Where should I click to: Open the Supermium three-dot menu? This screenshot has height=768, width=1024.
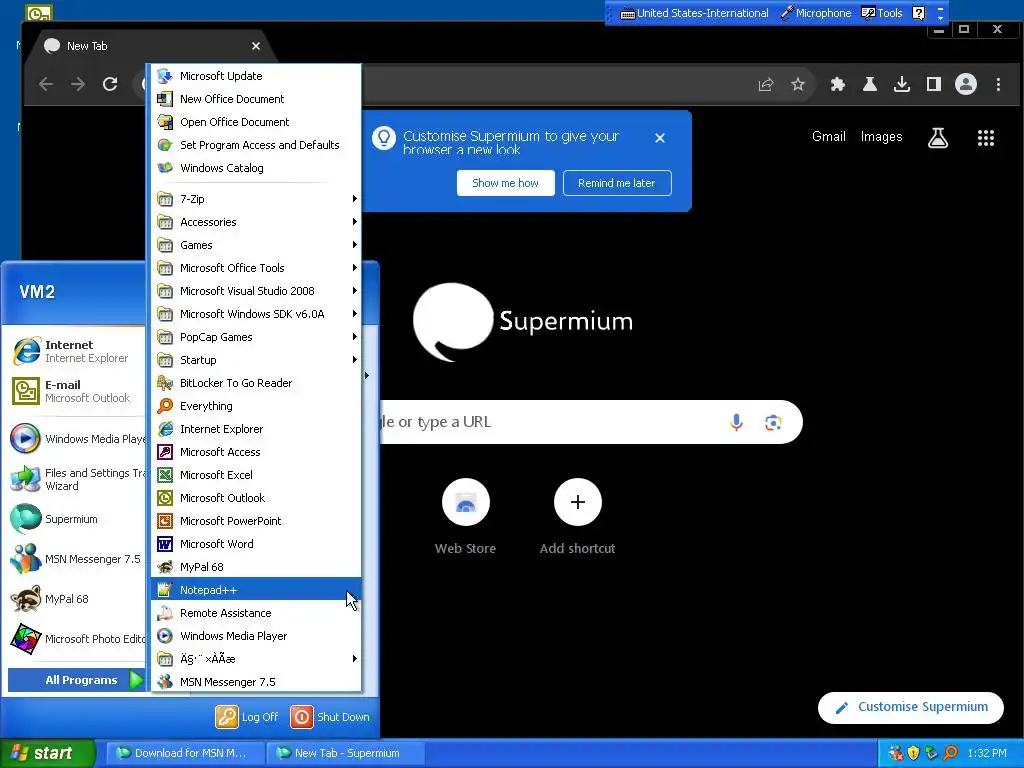pyautogui.click(x=998, y=84)
